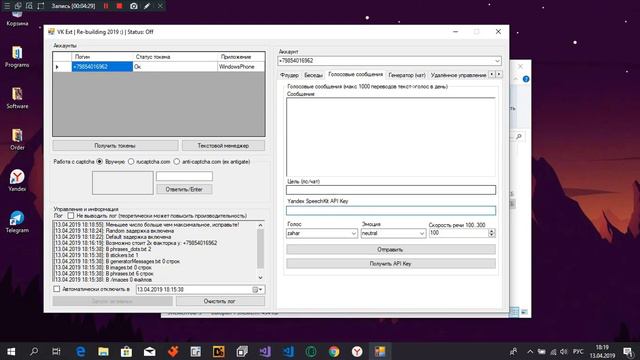Screen dimensions: 640x360
Task: Click 'Ответить/Enter' captcha button
Action: click(184, 189)
